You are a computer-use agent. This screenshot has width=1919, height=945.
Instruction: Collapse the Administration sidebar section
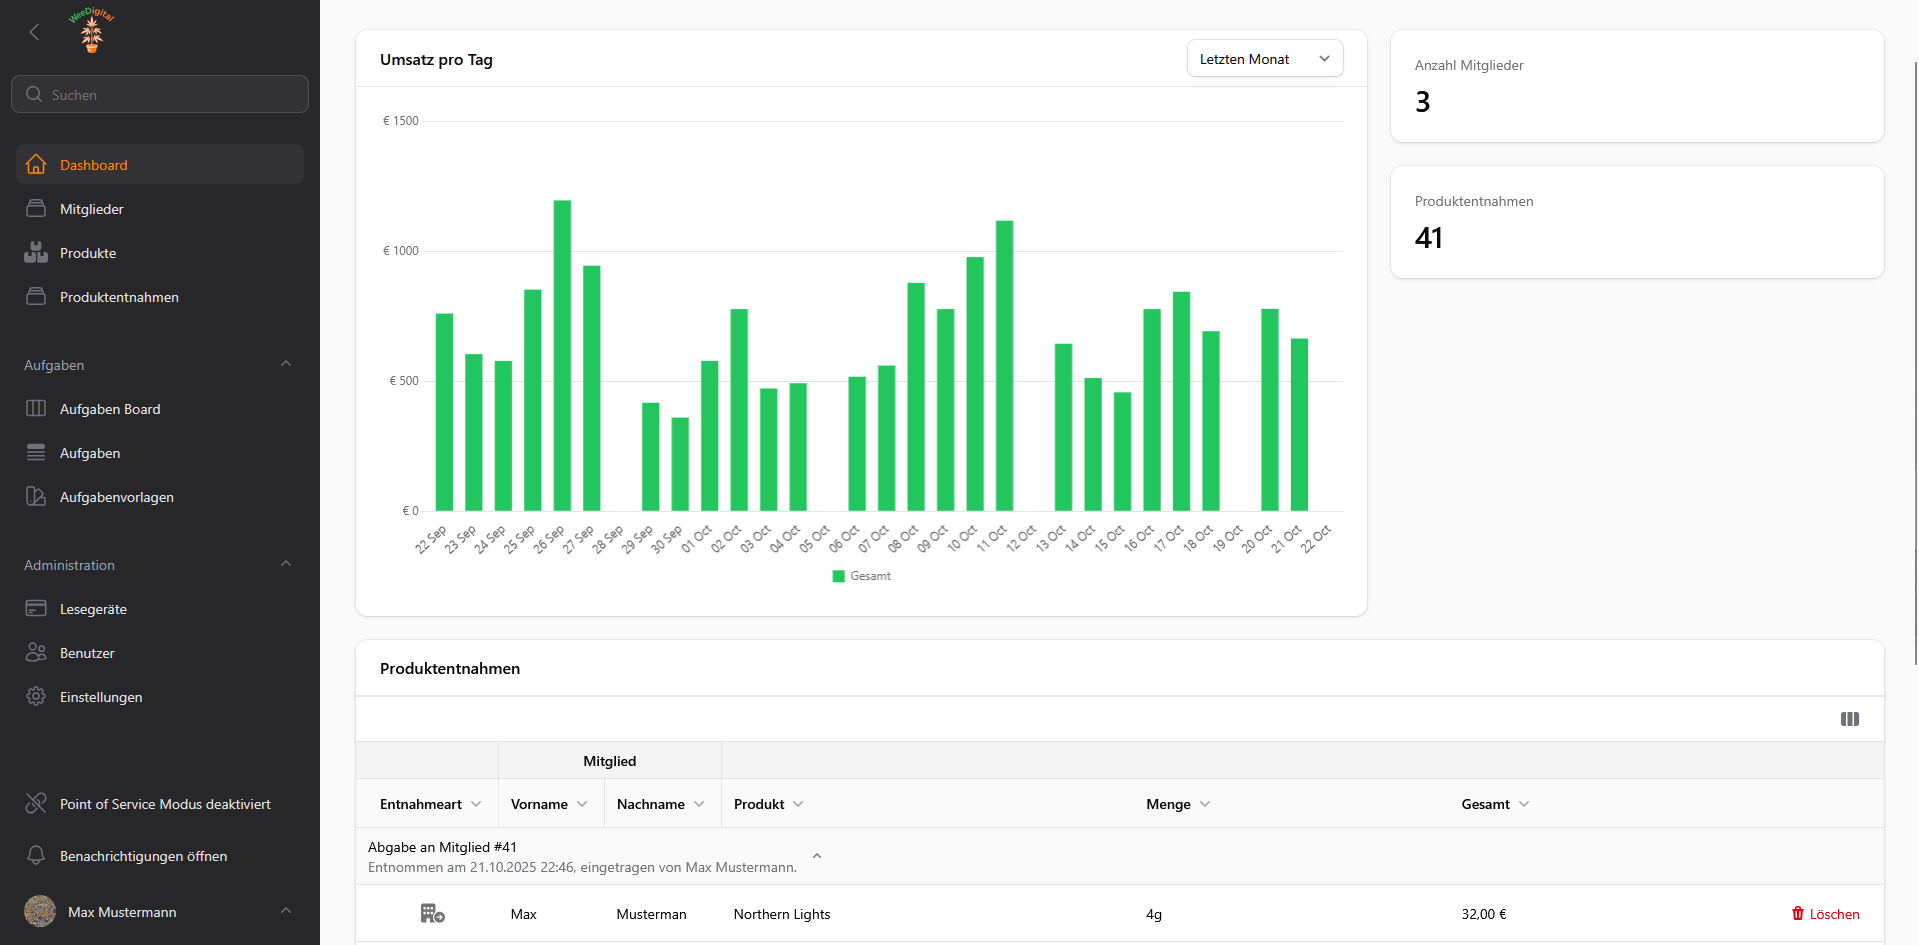(x=286, y=564)
